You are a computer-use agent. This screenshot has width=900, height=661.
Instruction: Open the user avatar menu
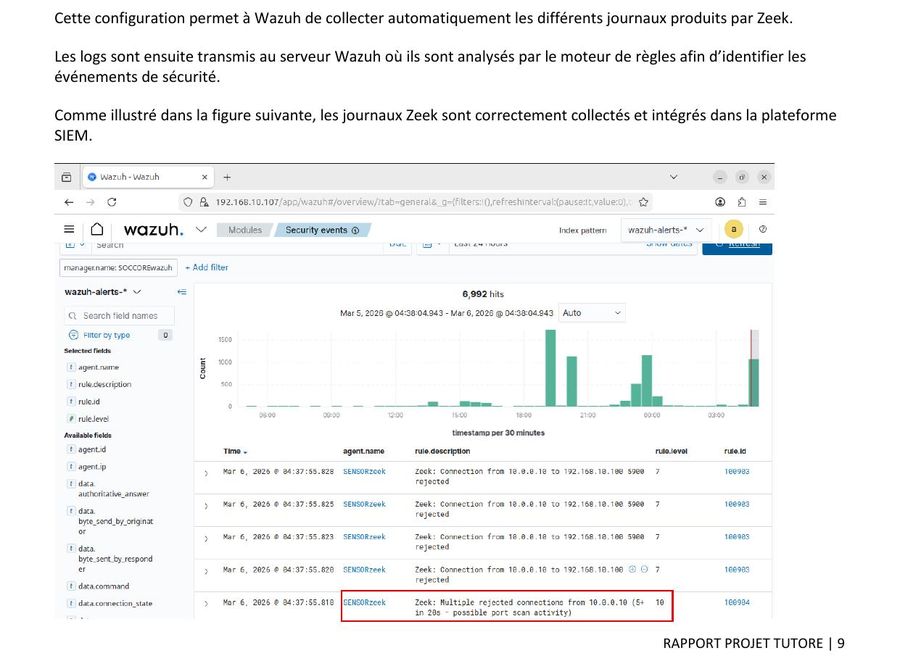[x=733, y=229]
